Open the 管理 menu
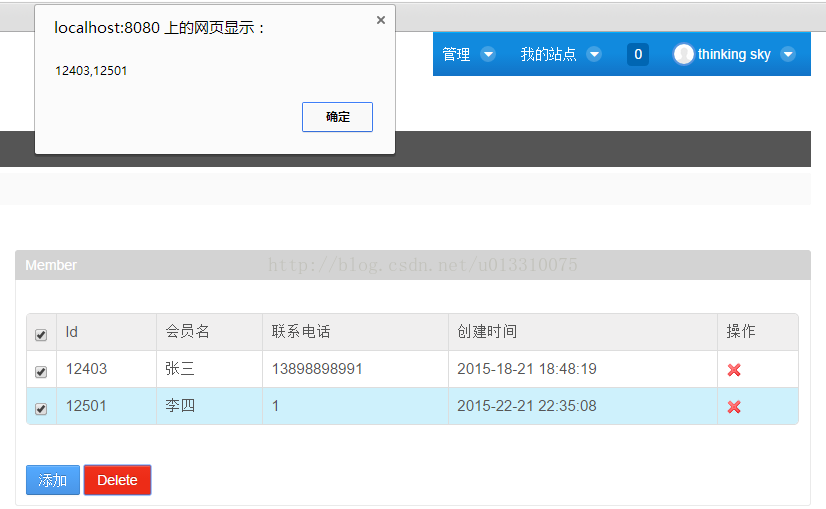826x509 pixels. pyautogui.click(x=456, y=54)
